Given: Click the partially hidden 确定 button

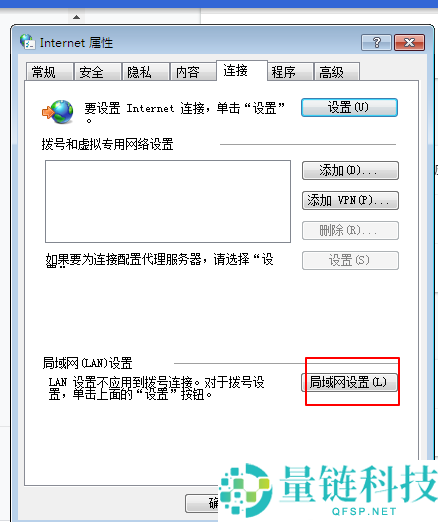Looking at the screenshot, I should [202, 504].
